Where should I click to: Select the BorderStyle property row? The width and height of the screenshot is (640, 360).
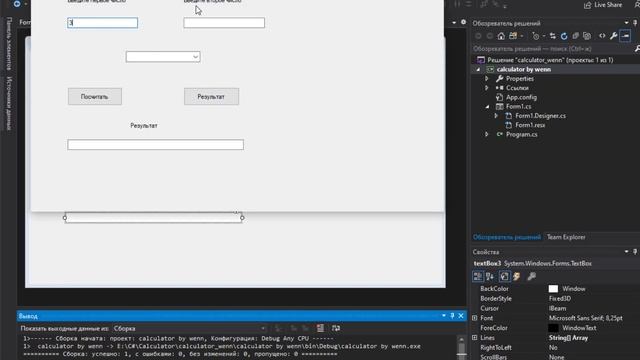(556, 298)
